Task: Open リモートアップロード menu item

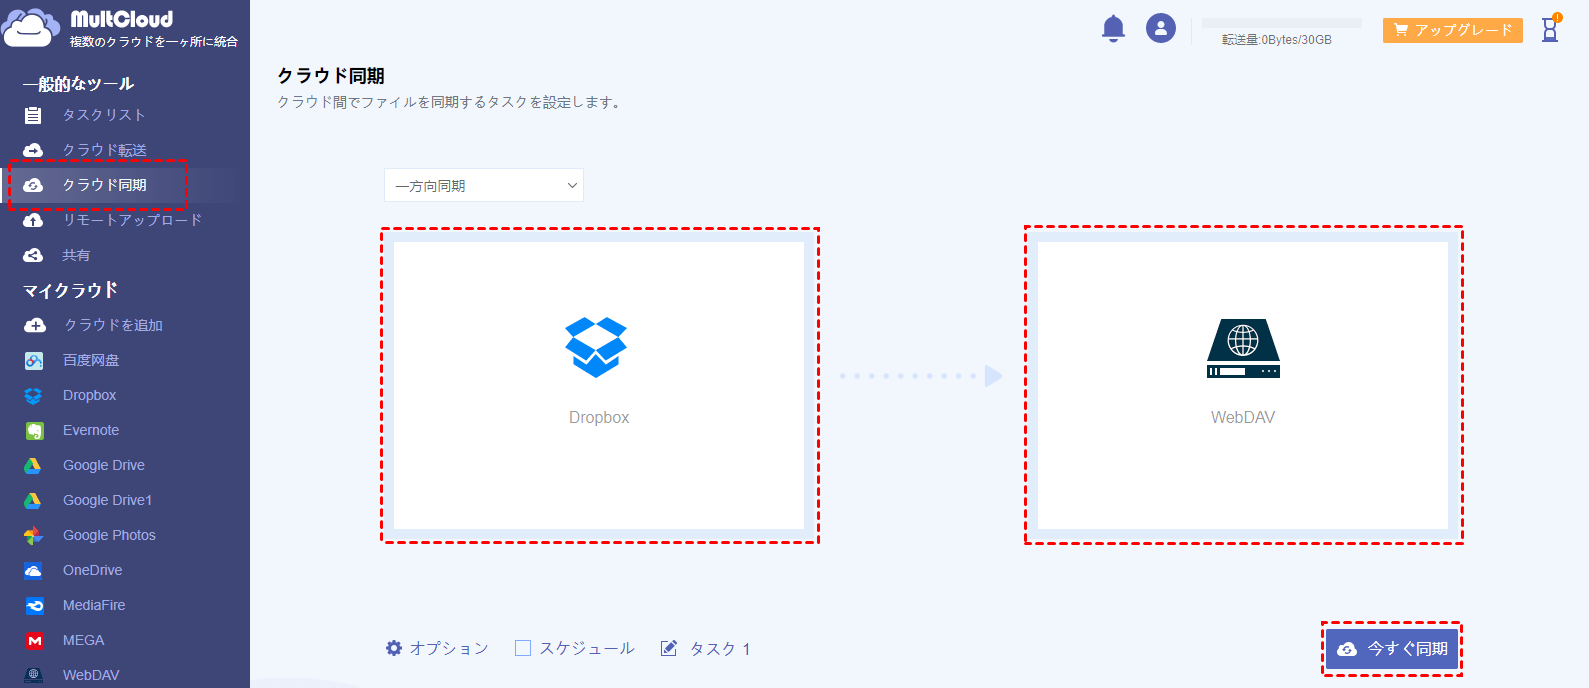Action: (x=132, y=220)
